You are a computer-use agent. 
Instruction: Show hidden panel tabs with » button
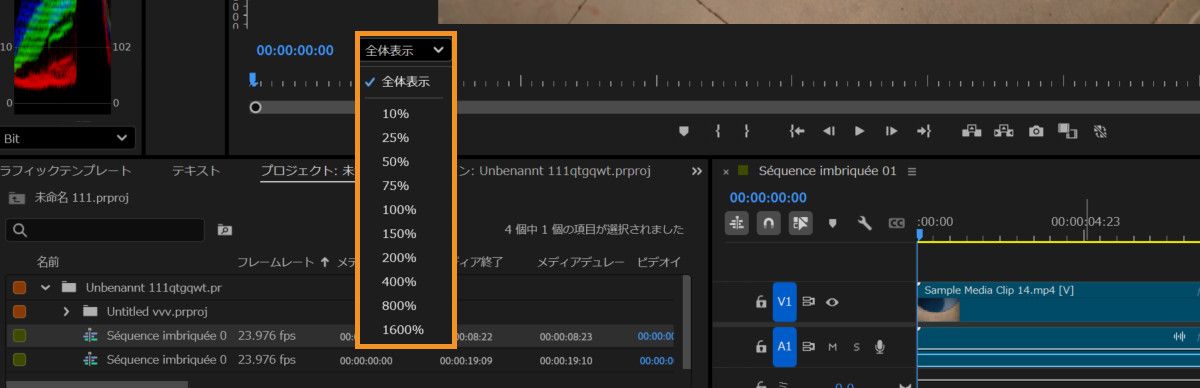697,171
